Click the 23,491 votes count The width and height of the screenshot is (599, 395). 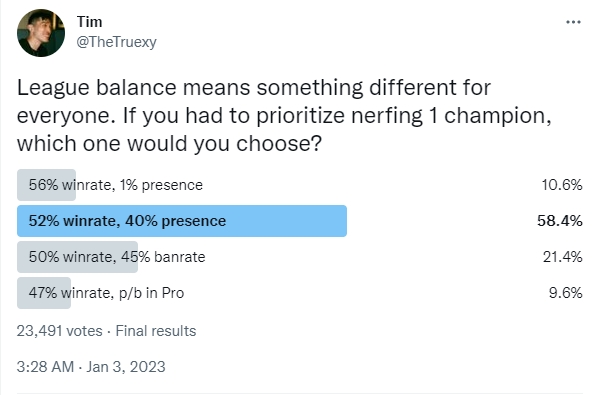60,331
